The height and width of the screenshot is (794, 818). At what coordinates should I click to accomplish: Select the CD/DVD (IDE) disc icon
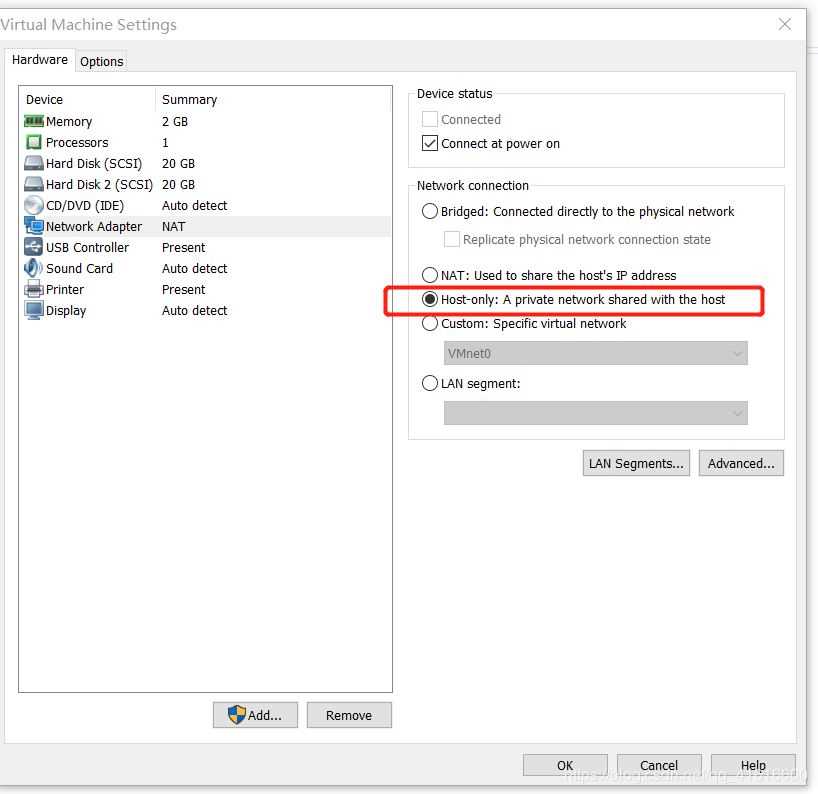[33, 205]
